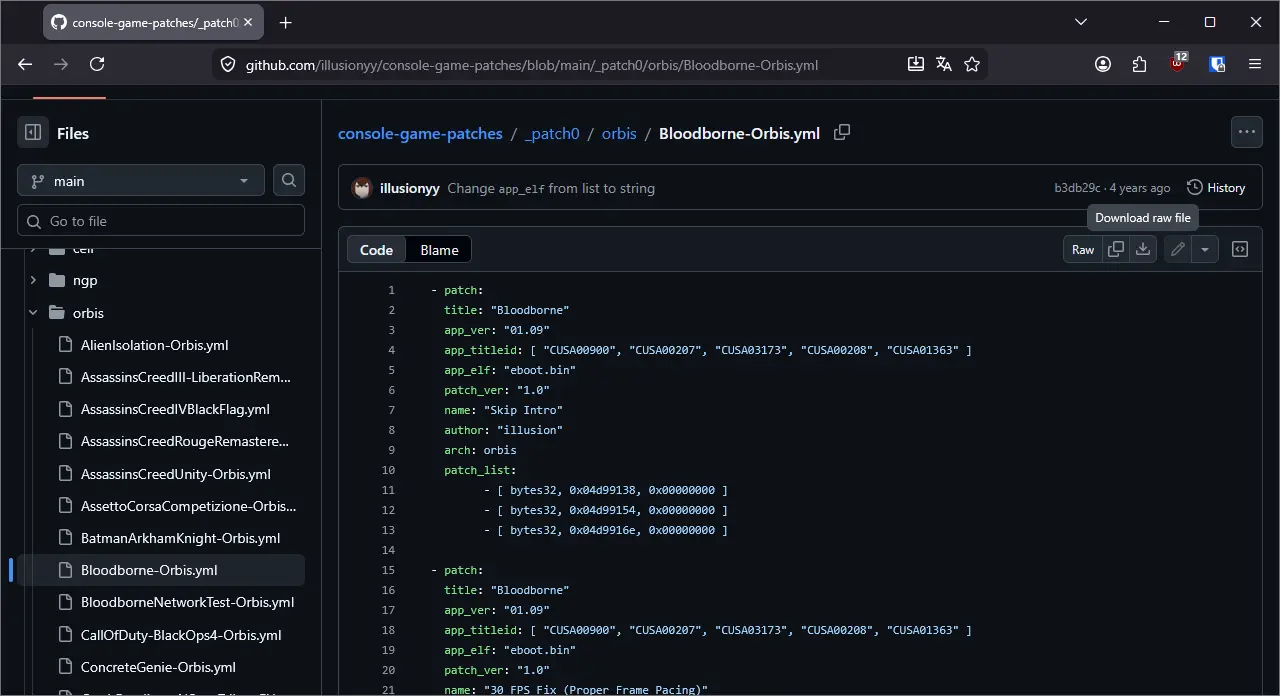Expand more edit options dropdown
1280x696 pixels.
[x=1205, y=249]
